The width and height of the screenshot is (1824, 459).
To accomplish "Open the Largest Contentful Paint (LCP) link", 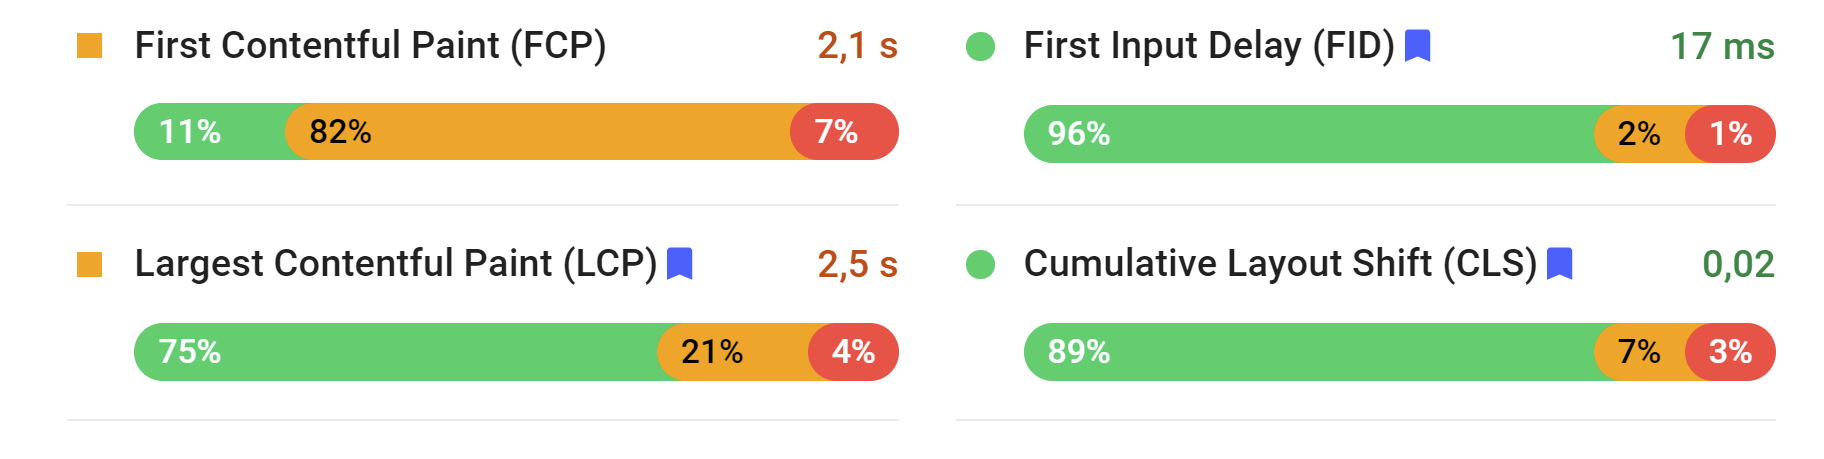I will point(395,264).
